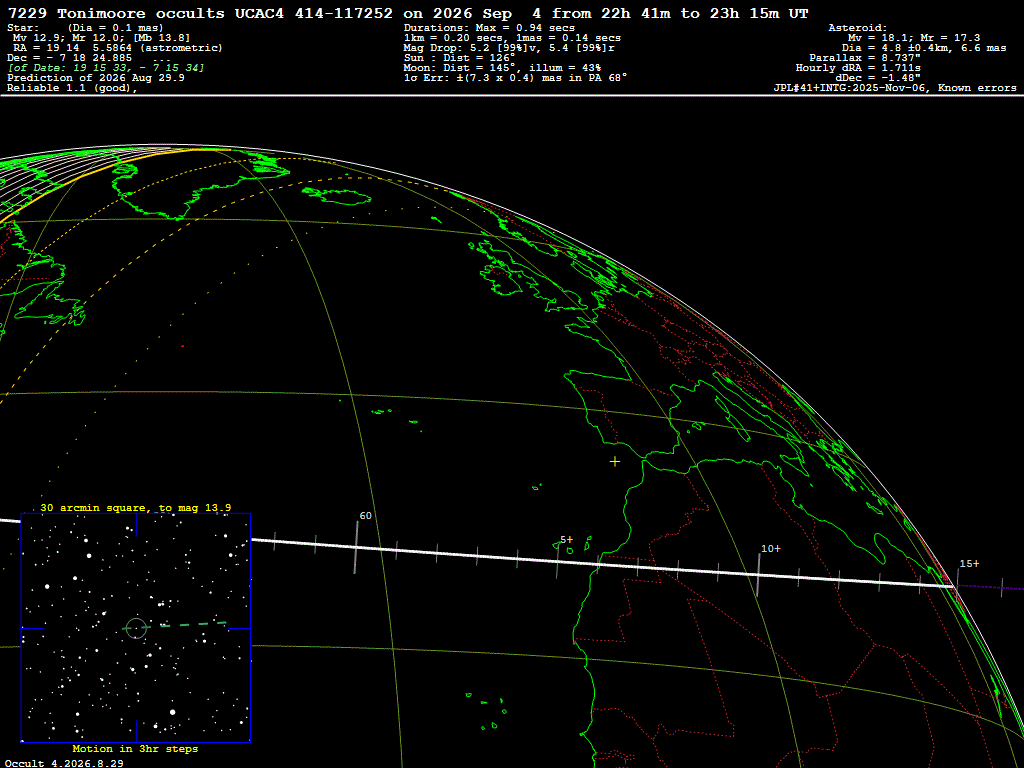
Task: Click the '30 arcmin square, to mag 13.9' label
Action: 136,507
